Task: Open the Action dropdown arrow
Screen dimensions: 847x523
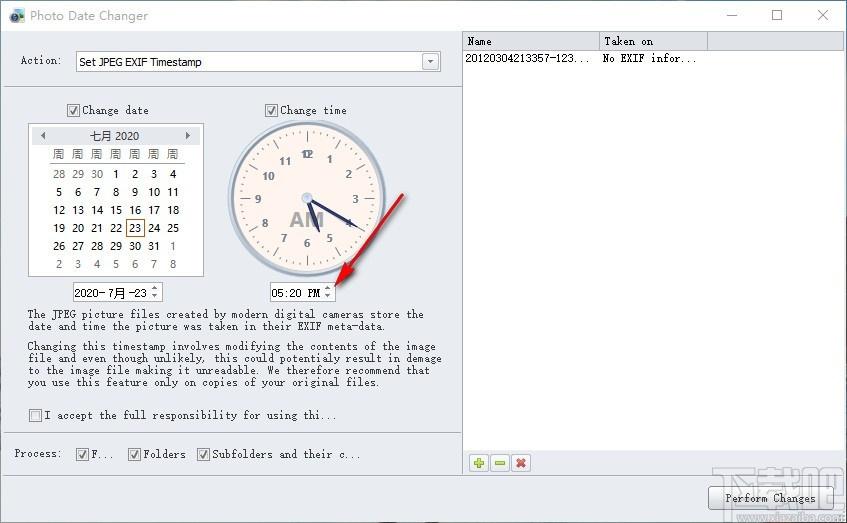Action: (430, 62)
